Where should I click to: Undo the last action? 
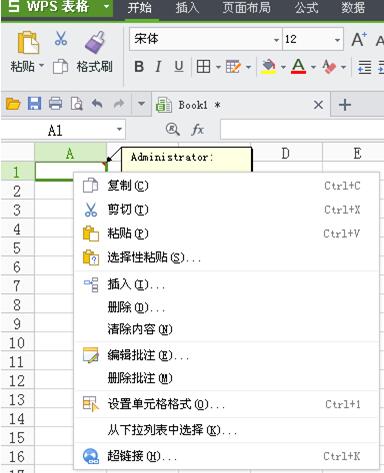(97, 104)
